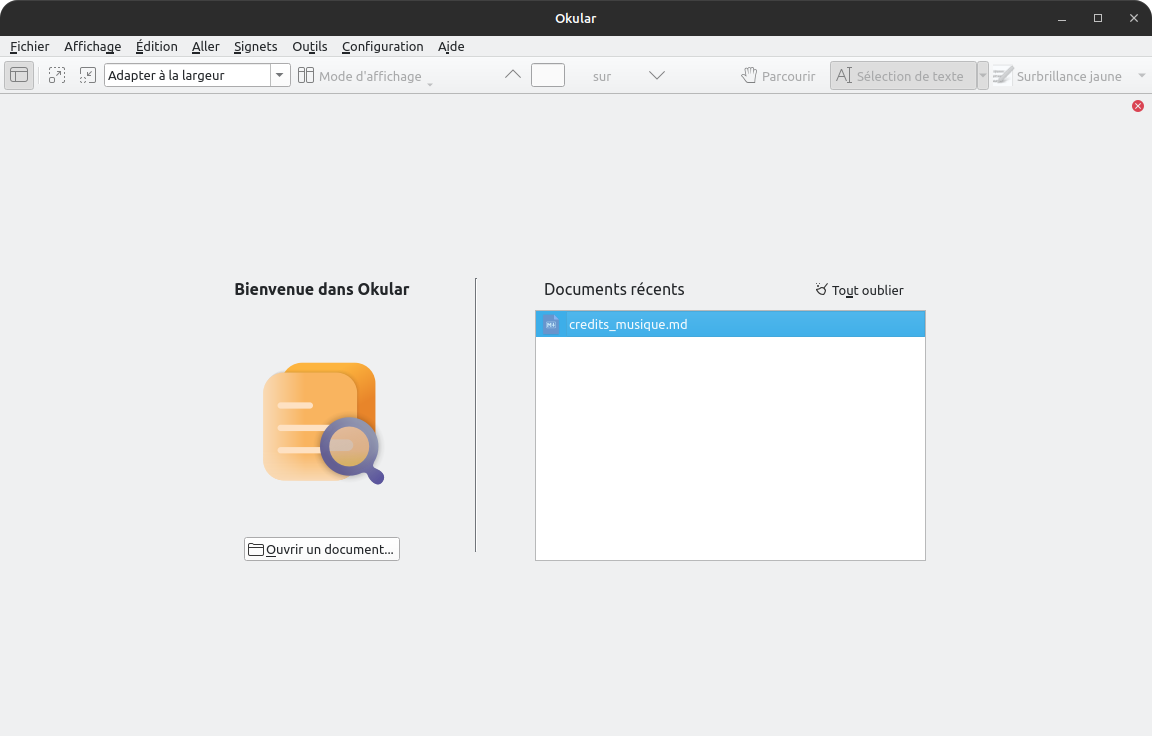
Task: Toggle the Sélection de texte tool
Action: (901, 76)
